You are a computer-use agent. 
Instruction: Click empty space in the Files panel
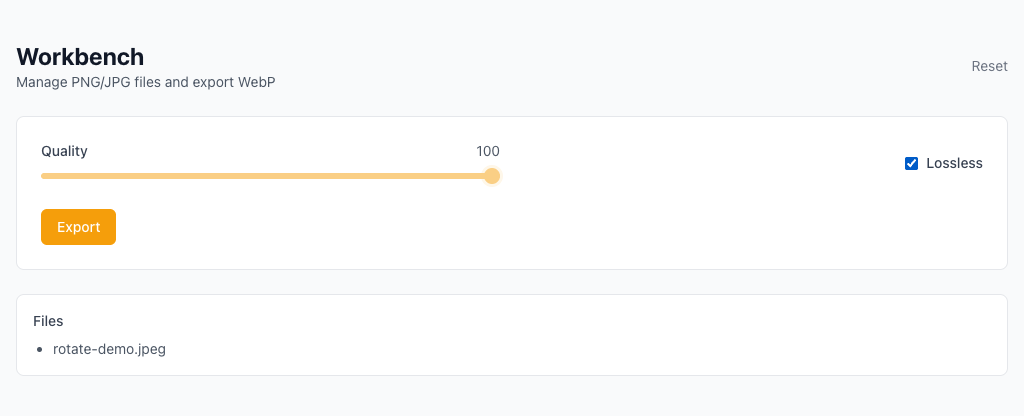tap(600, 340)
